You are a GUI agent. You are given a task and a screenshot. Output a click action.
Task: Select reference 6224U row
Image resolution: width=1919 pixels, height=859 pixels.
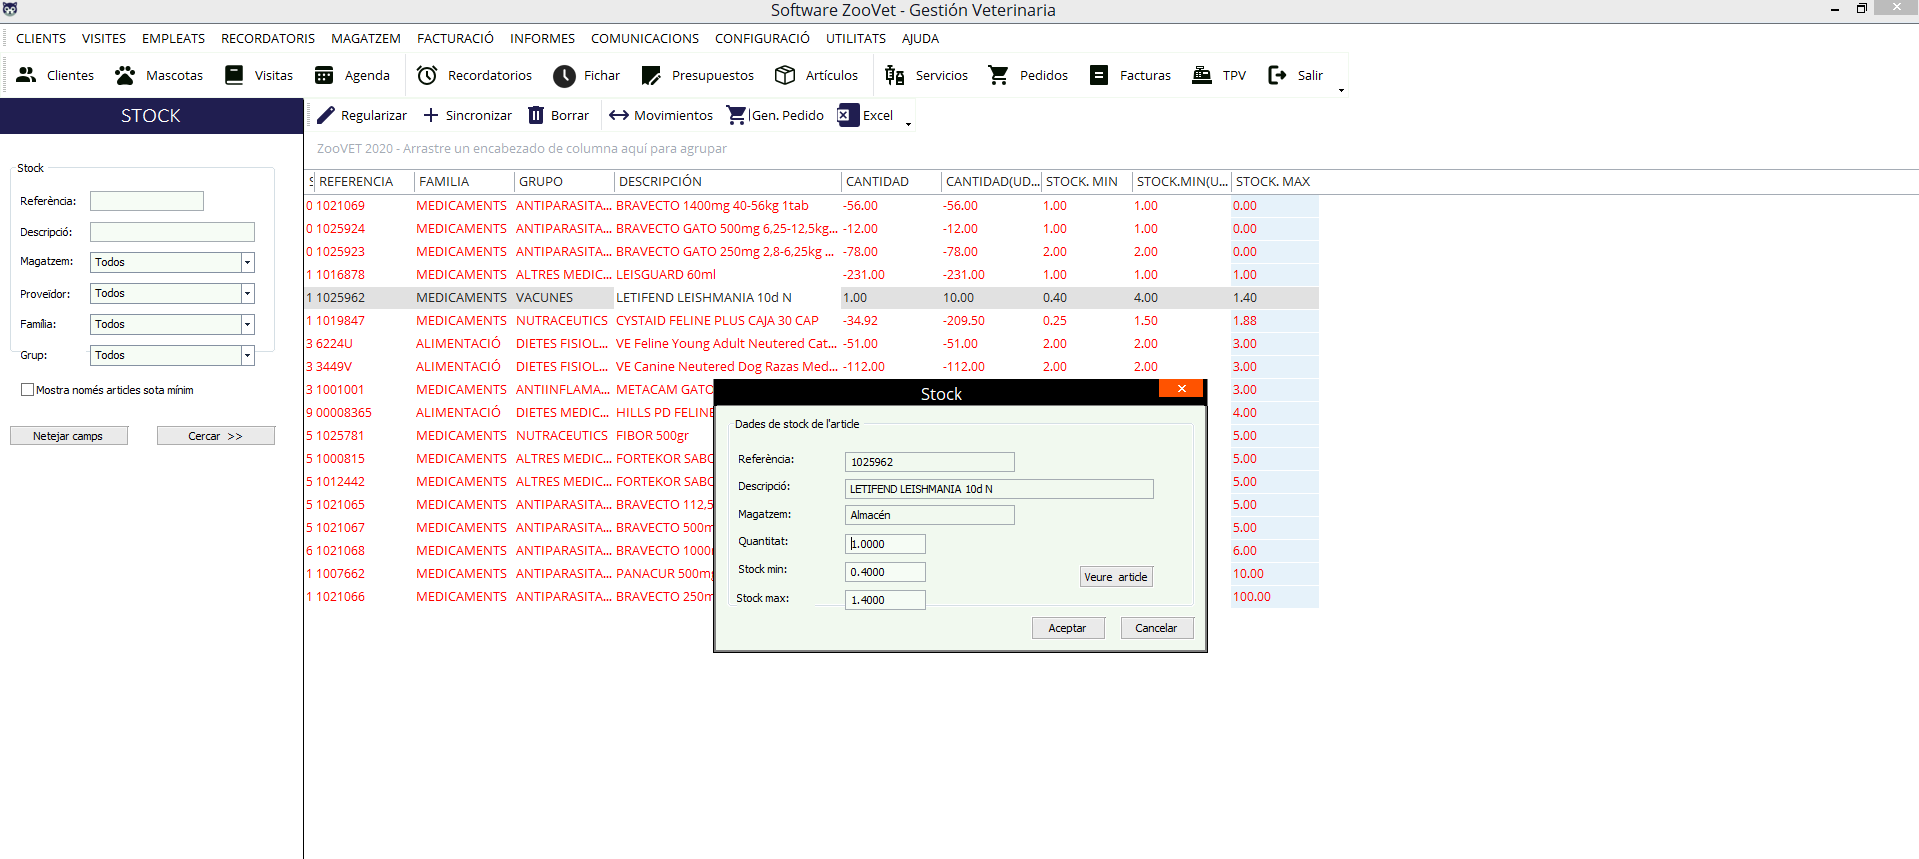click(811, 344)
